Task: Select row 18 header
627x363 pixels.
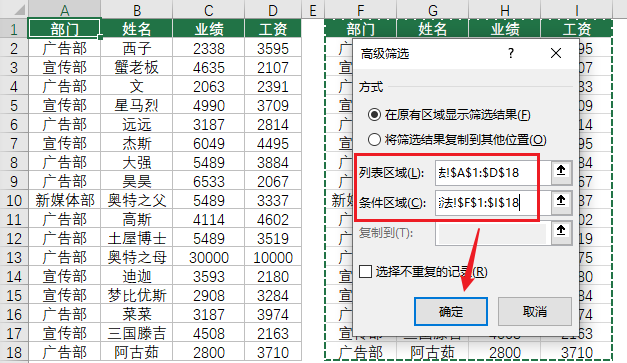Action: (x=14, y=353)
